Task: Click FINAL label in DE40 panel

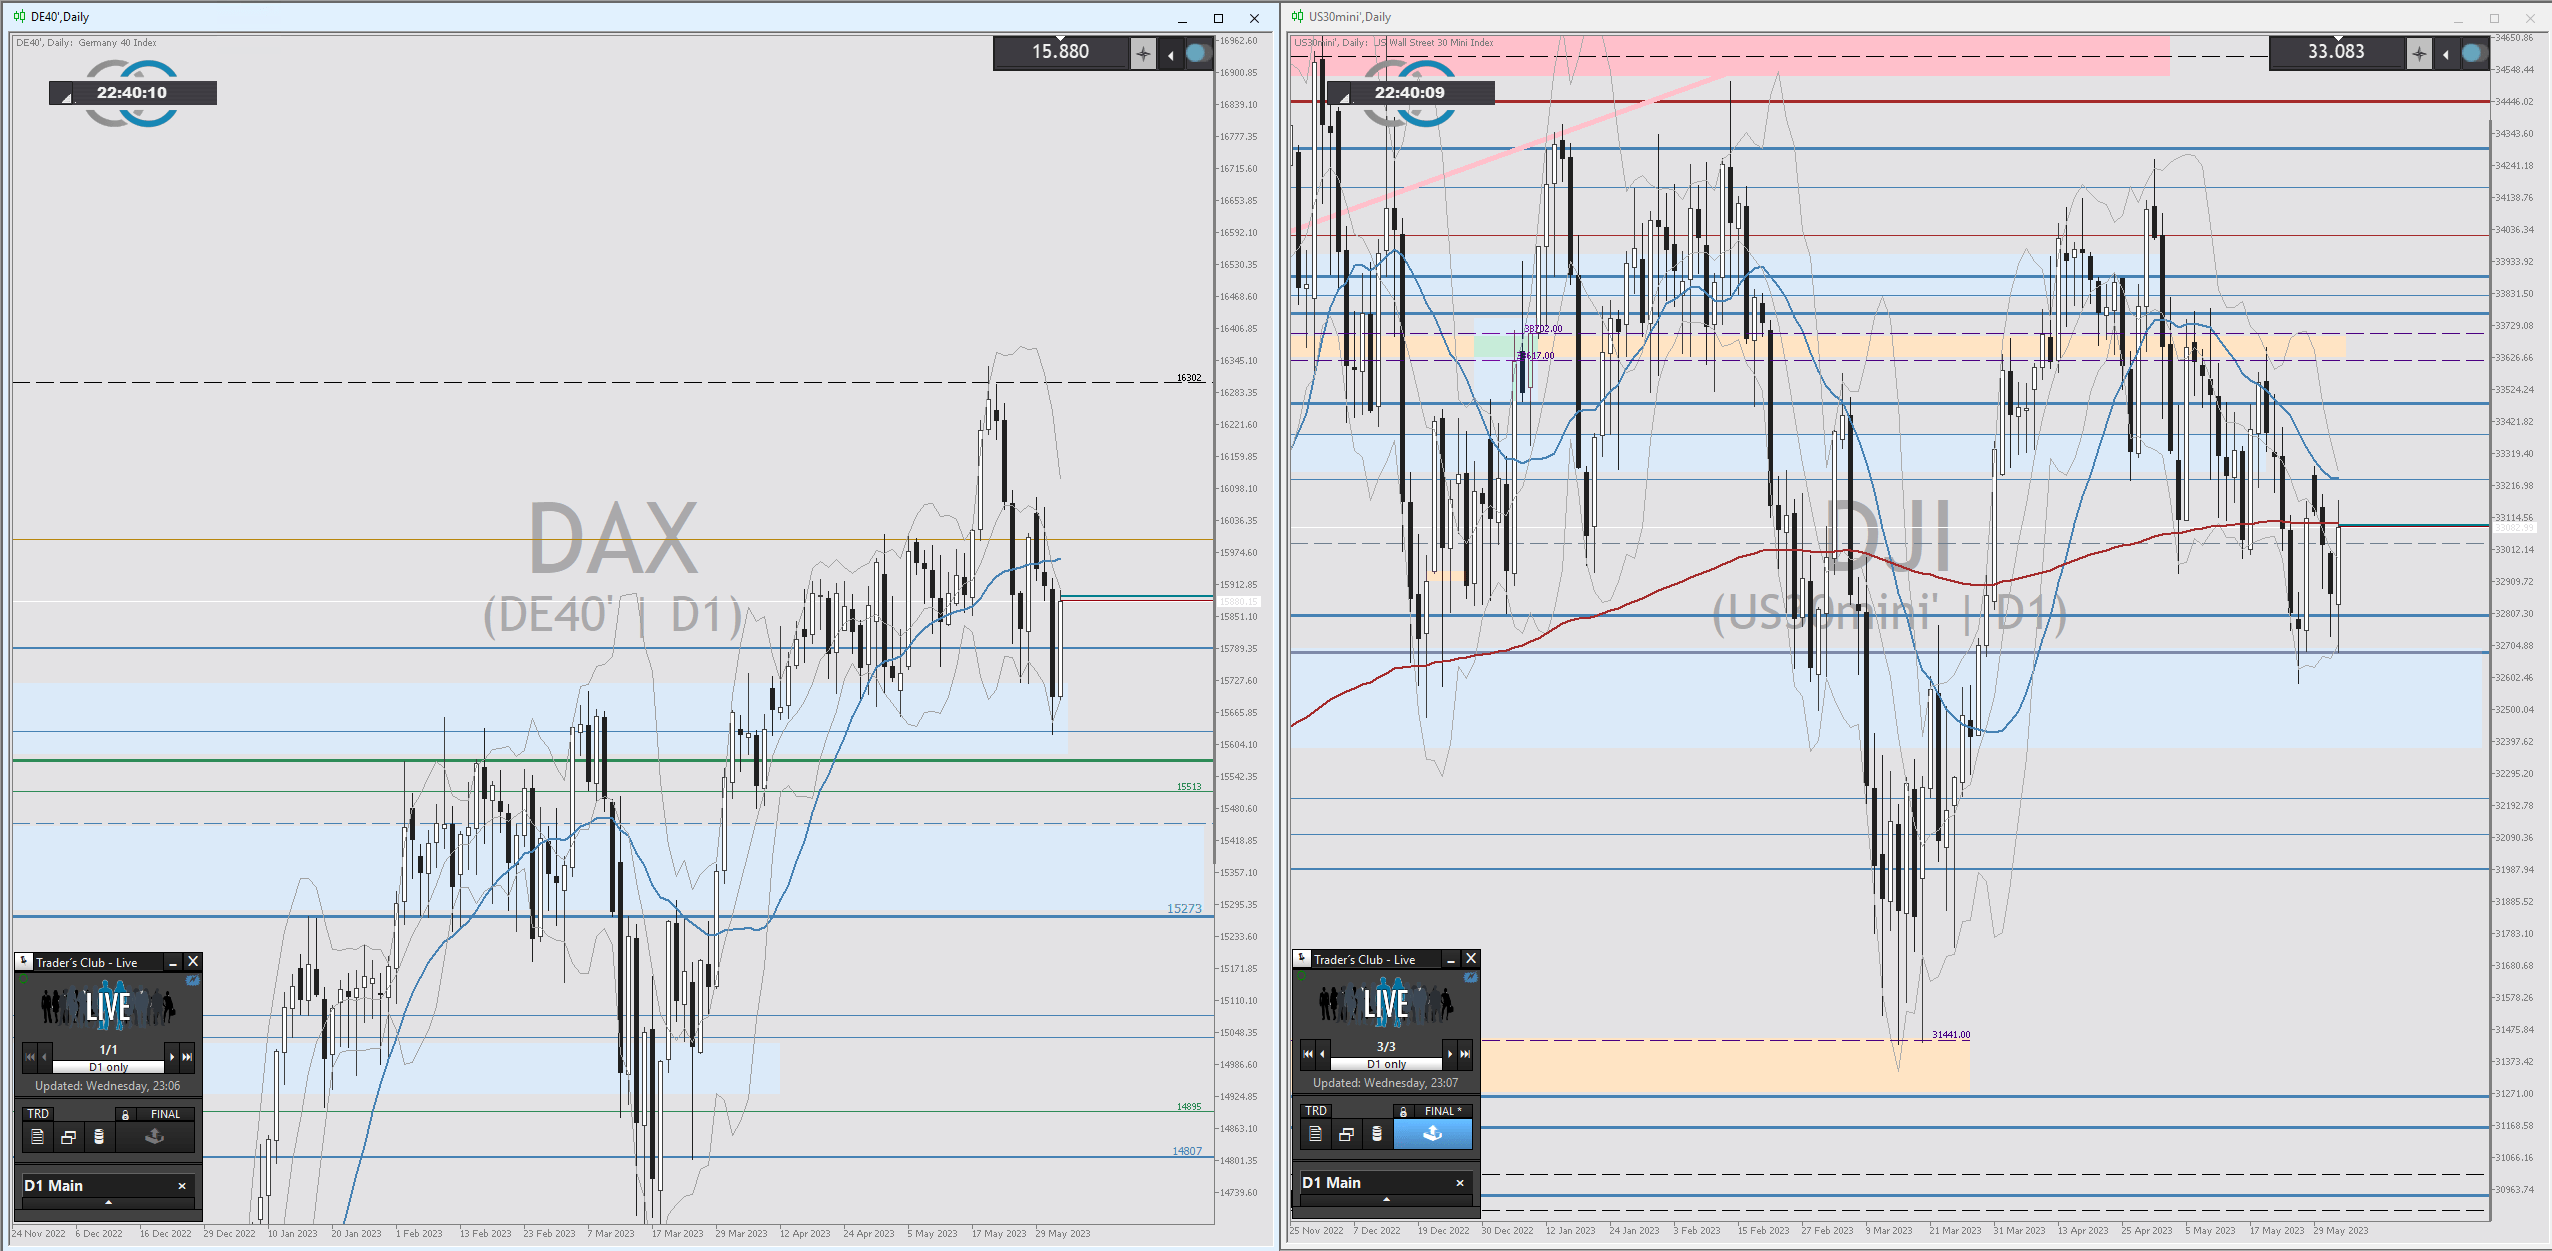Action: (x=165, y=1114)
